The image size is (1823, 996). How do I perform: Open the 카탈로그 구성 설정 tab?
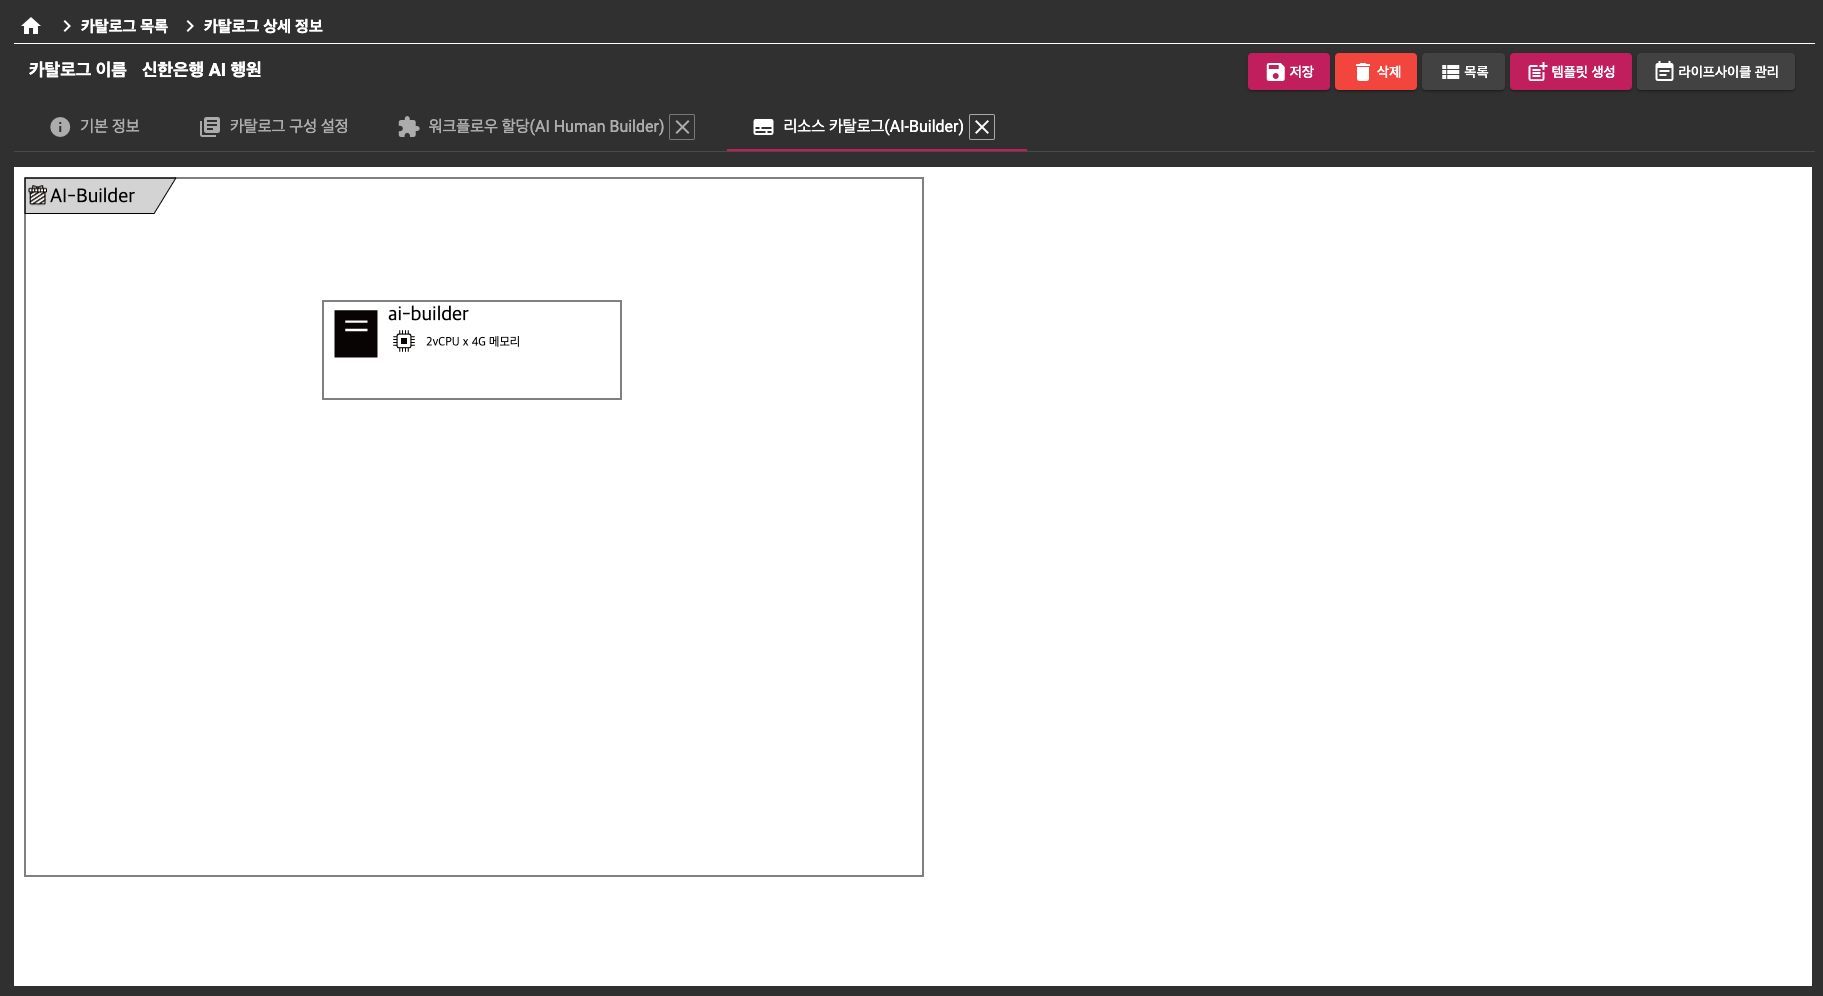274,127
